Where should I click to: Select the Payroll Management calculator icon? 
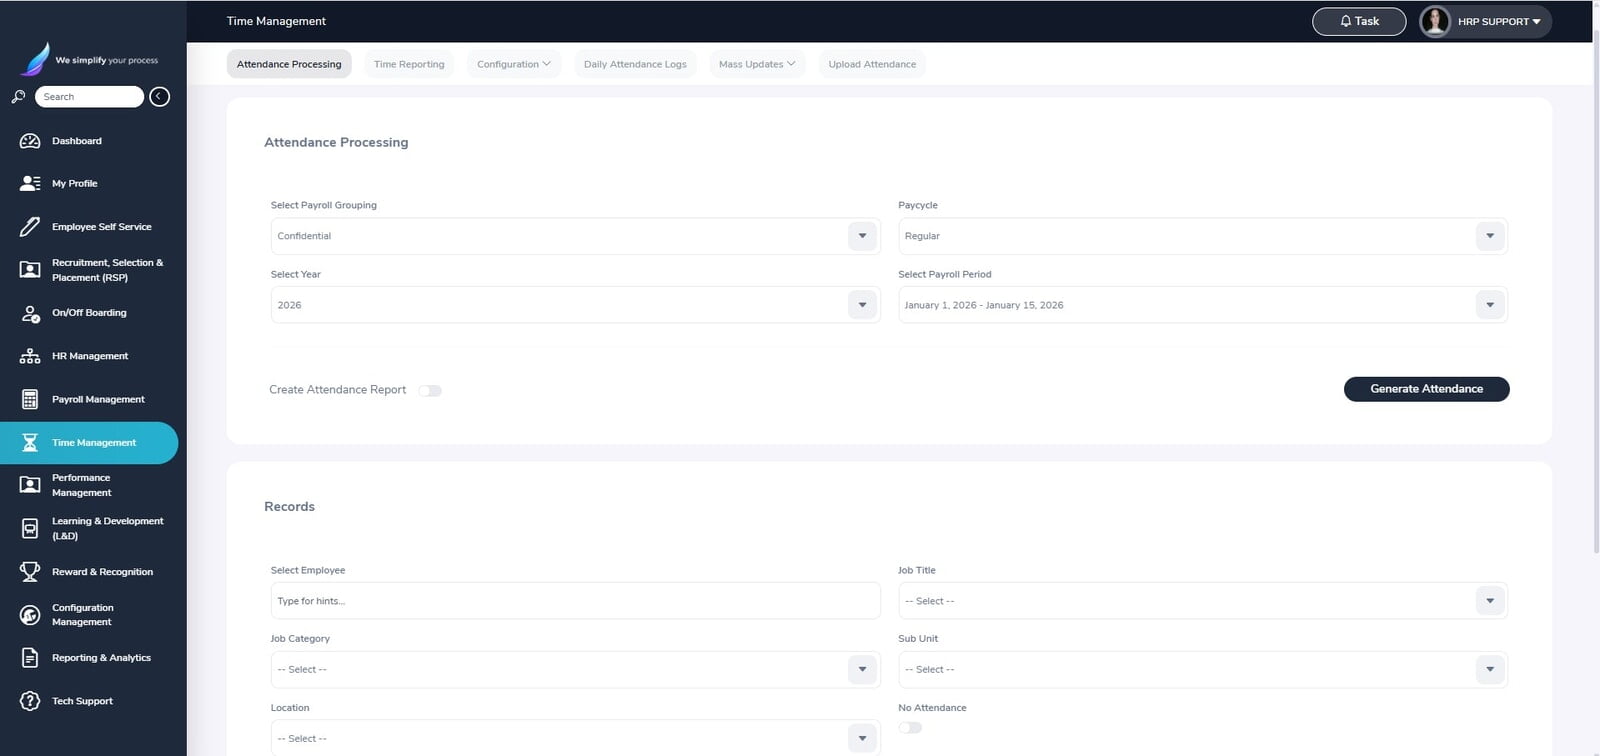coord(30,399)
